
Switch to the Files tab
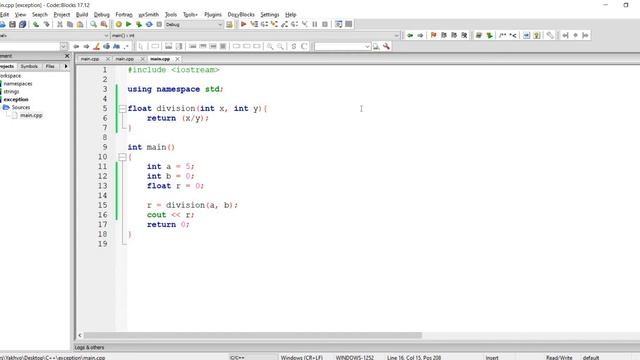pos(50,66)
